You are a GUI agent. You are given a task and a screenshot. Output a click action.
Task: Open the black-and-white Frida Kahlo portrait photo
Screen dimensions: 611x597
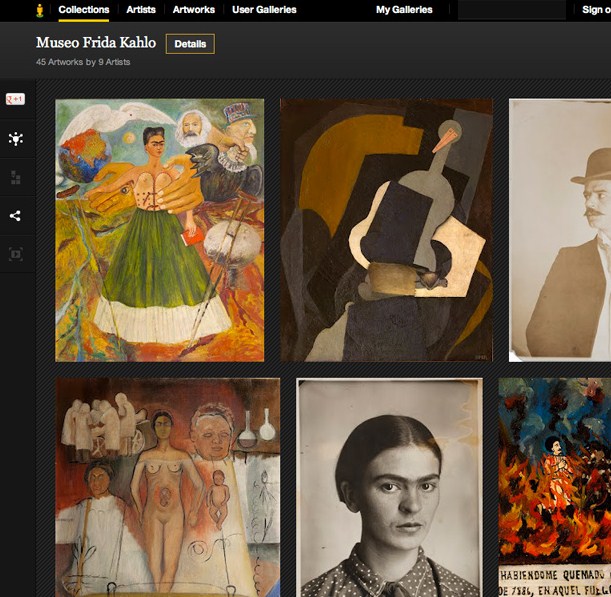pos(389,487)
